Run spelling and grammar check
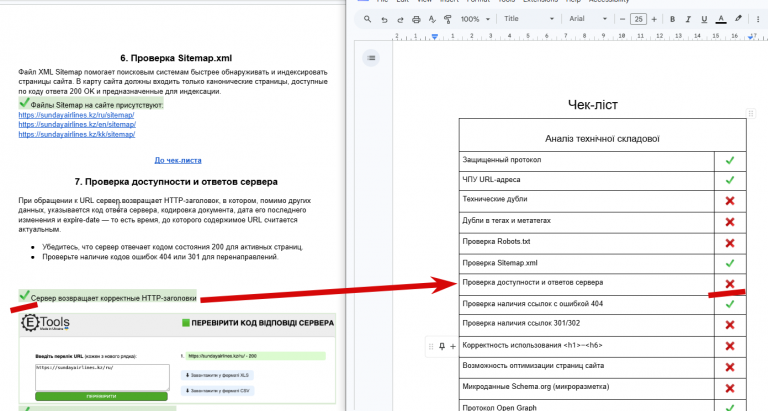768x411 pixels. (432, 19)
